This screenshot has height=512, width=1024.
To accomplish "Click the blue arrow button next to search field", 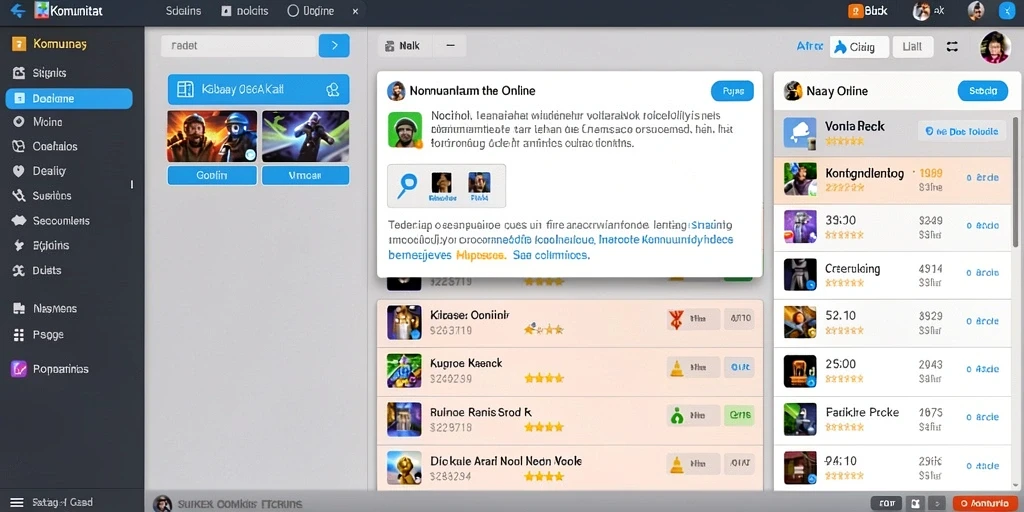I will [334, 46].
